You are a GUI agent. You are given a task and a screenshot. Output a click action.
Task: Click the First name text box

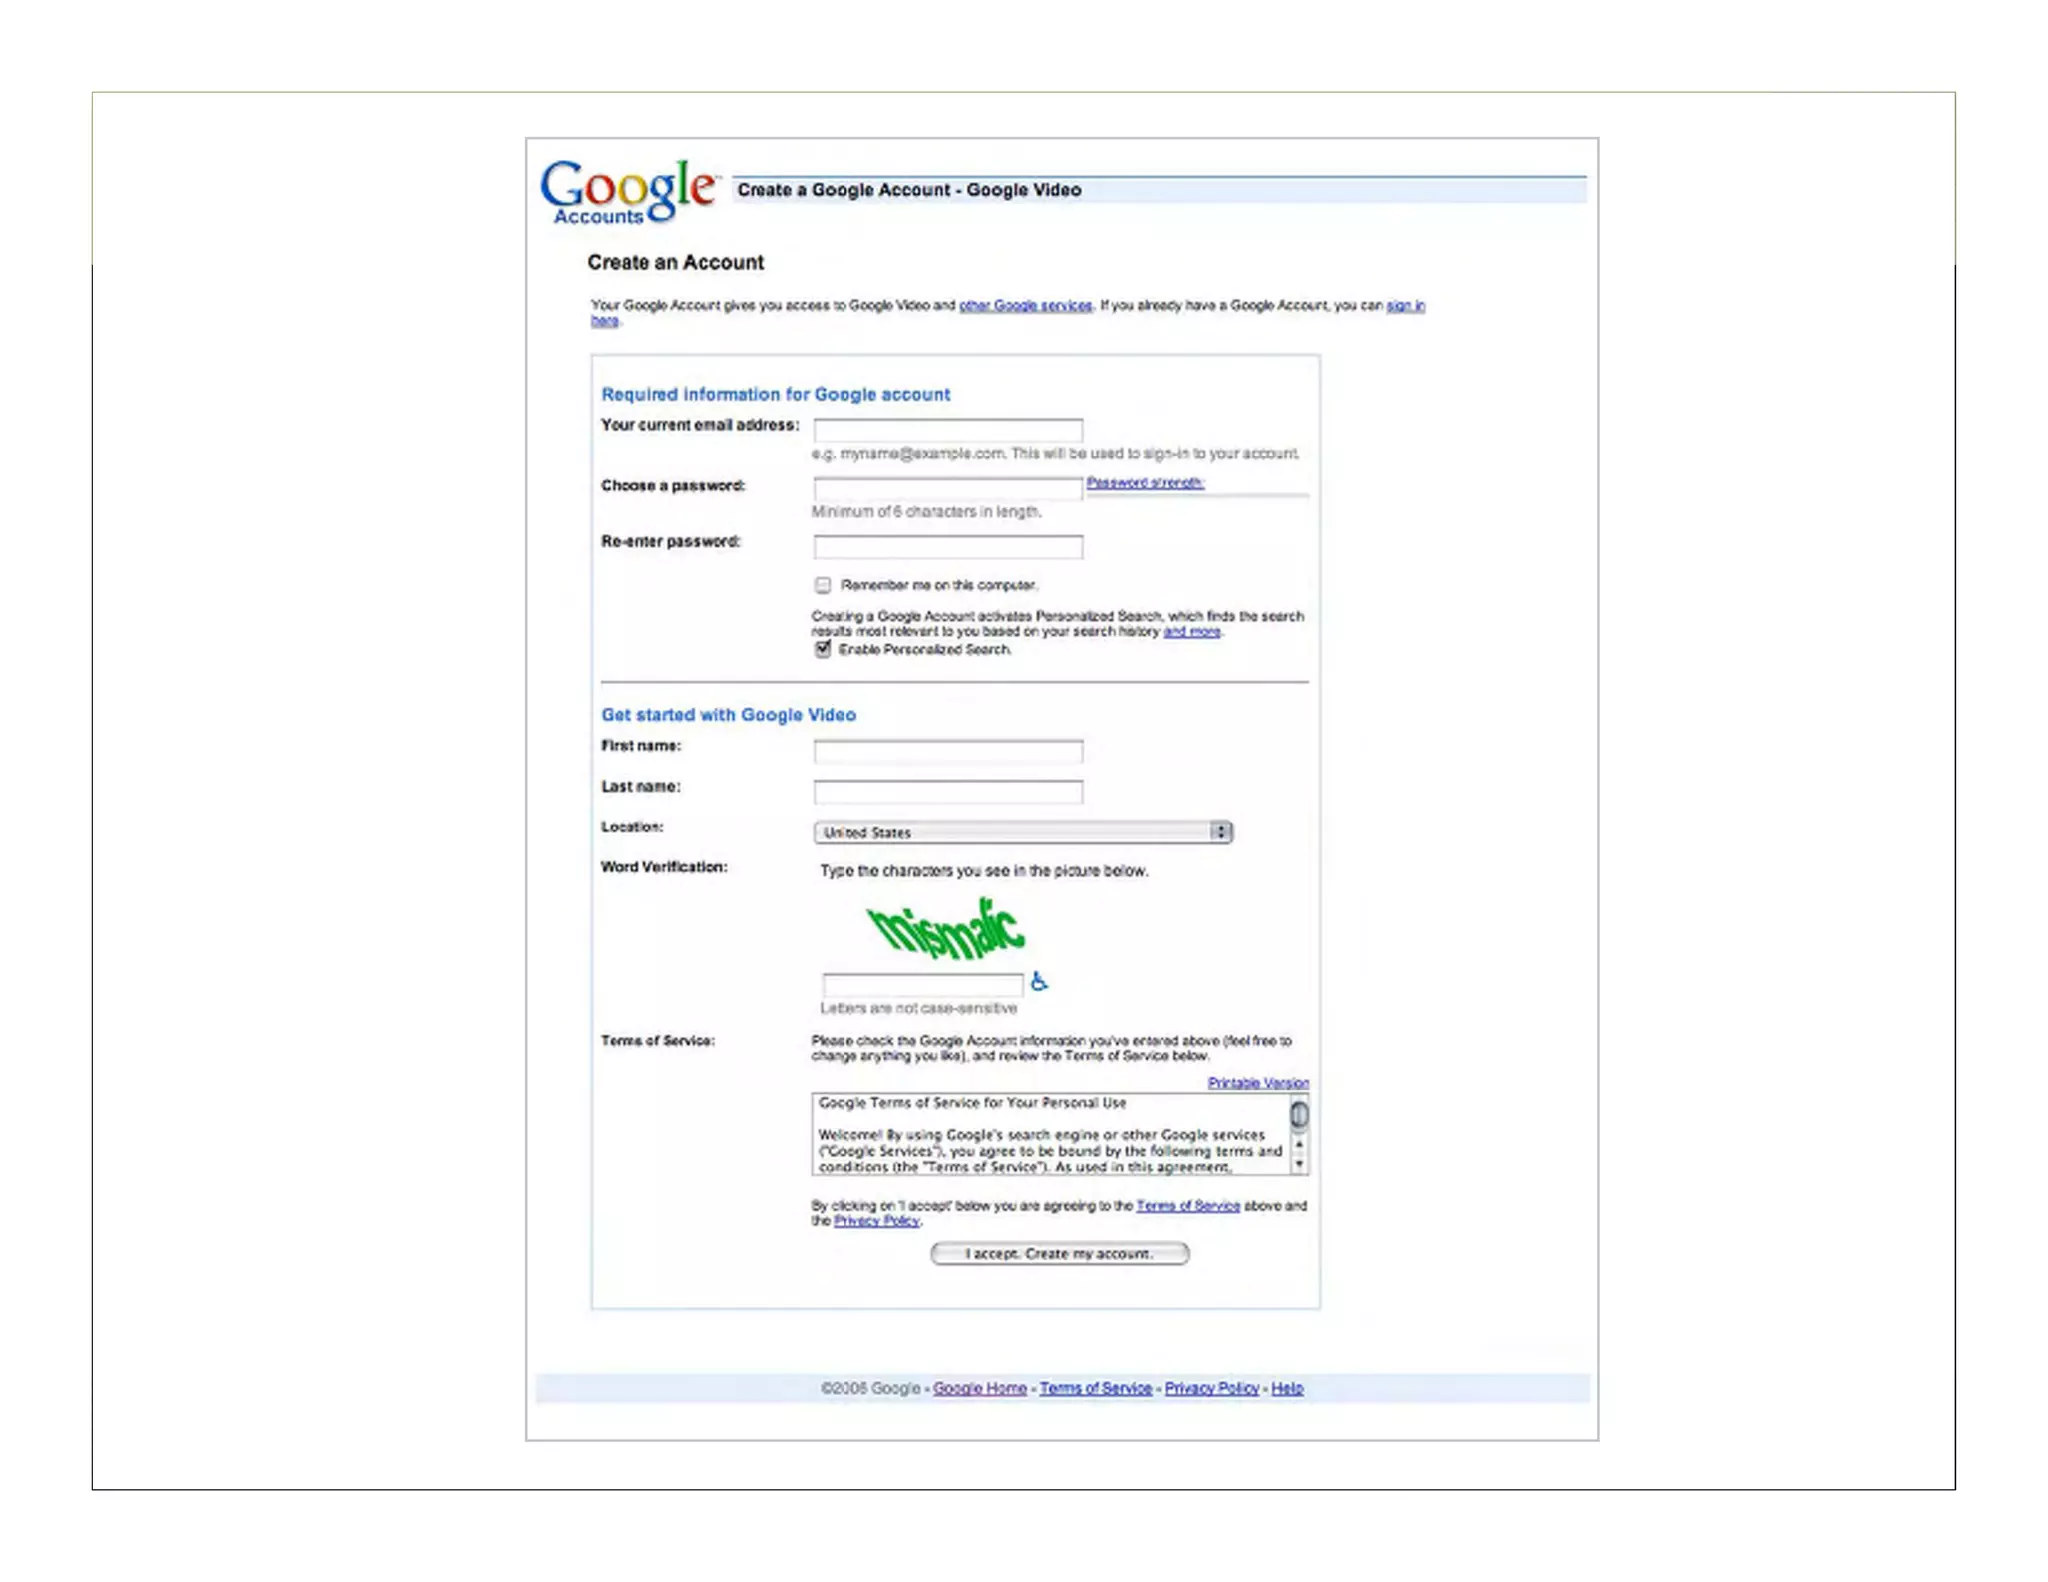947,751
